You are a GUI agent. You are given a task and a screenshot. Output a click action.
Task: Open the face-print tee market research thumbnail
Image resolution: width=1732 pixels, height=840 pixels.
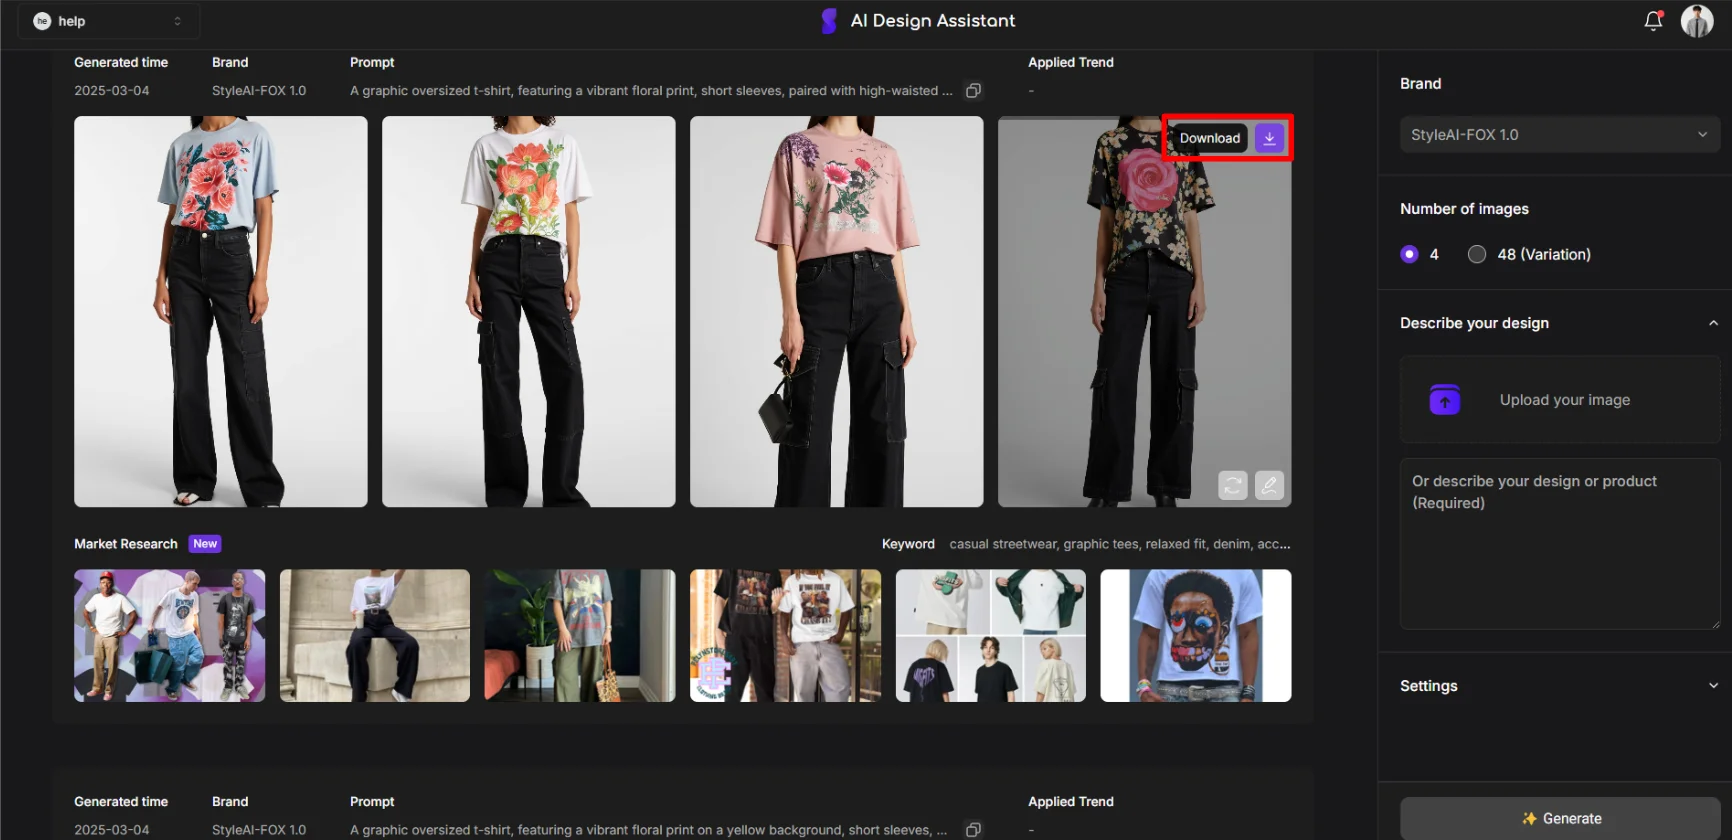click(1195, 636)
